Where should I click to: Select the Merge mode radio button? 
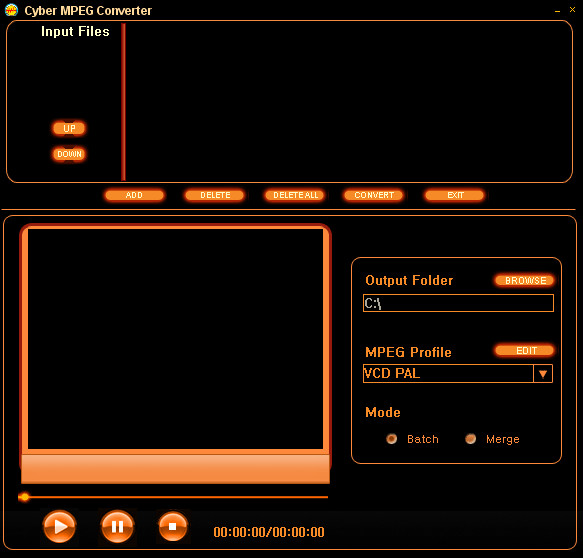pos(471,439)
